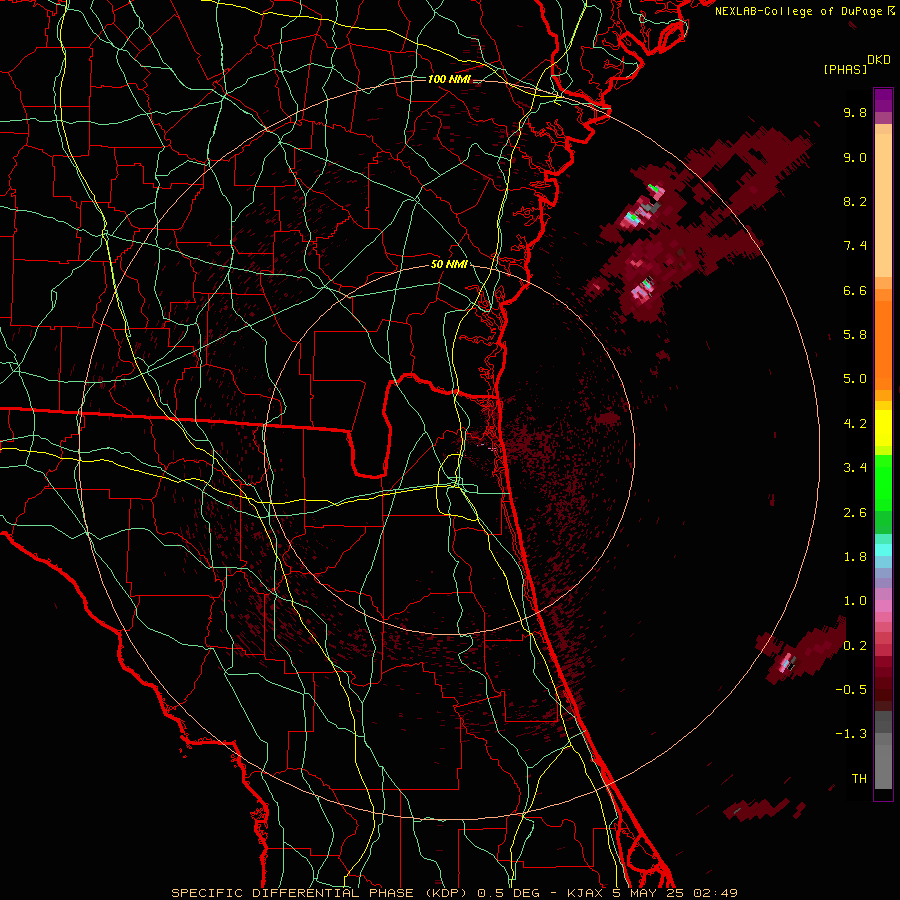Click the -1.3 scale value
900x900 pixels.
[851, 734]
